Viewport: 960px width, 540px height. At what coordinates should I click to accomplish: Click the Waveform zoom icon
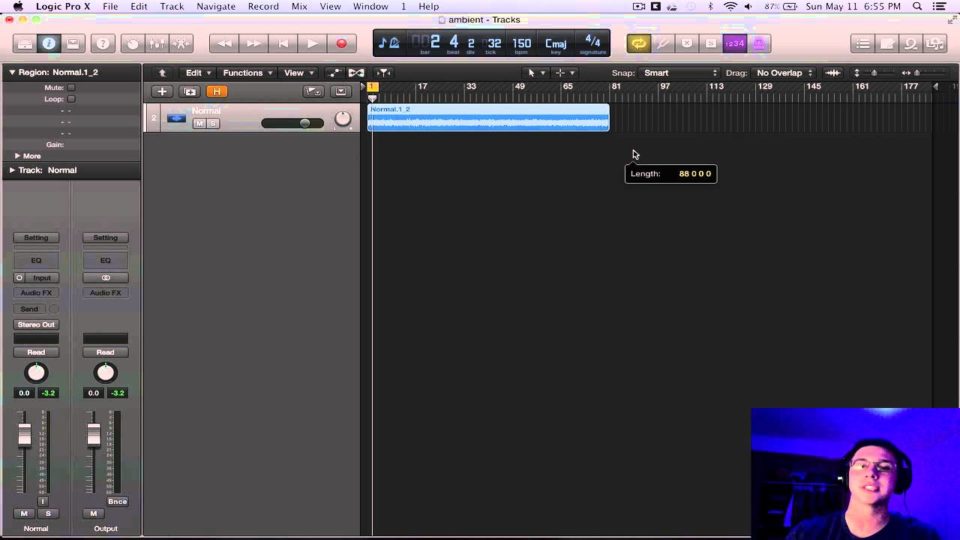click(833, 73)
